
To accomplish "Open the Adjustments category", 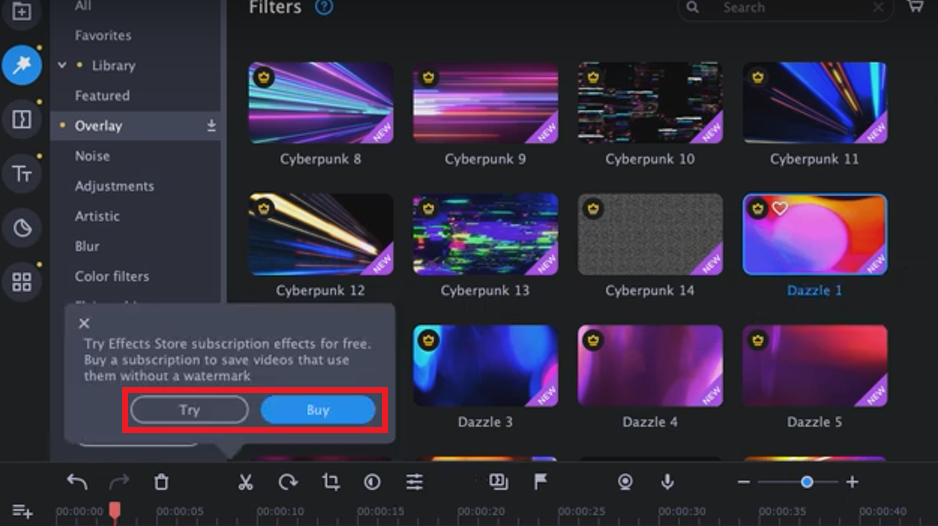I will (x=114, y=186).
